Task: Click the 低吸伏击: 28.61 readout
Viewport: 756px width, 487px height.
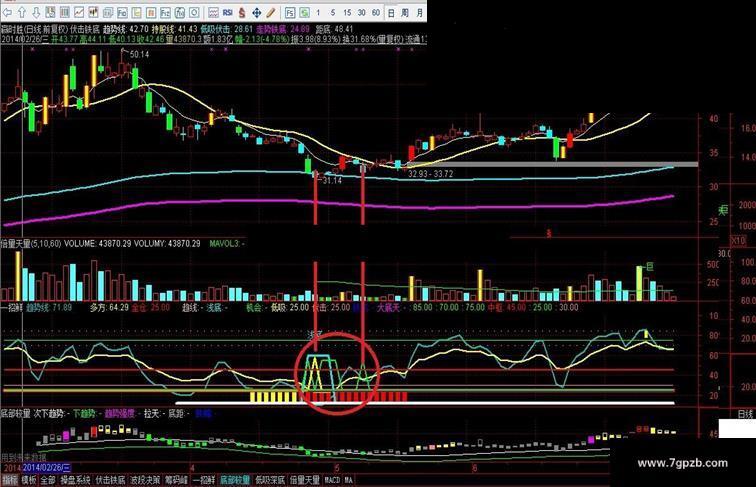Action: click(226, 29)
